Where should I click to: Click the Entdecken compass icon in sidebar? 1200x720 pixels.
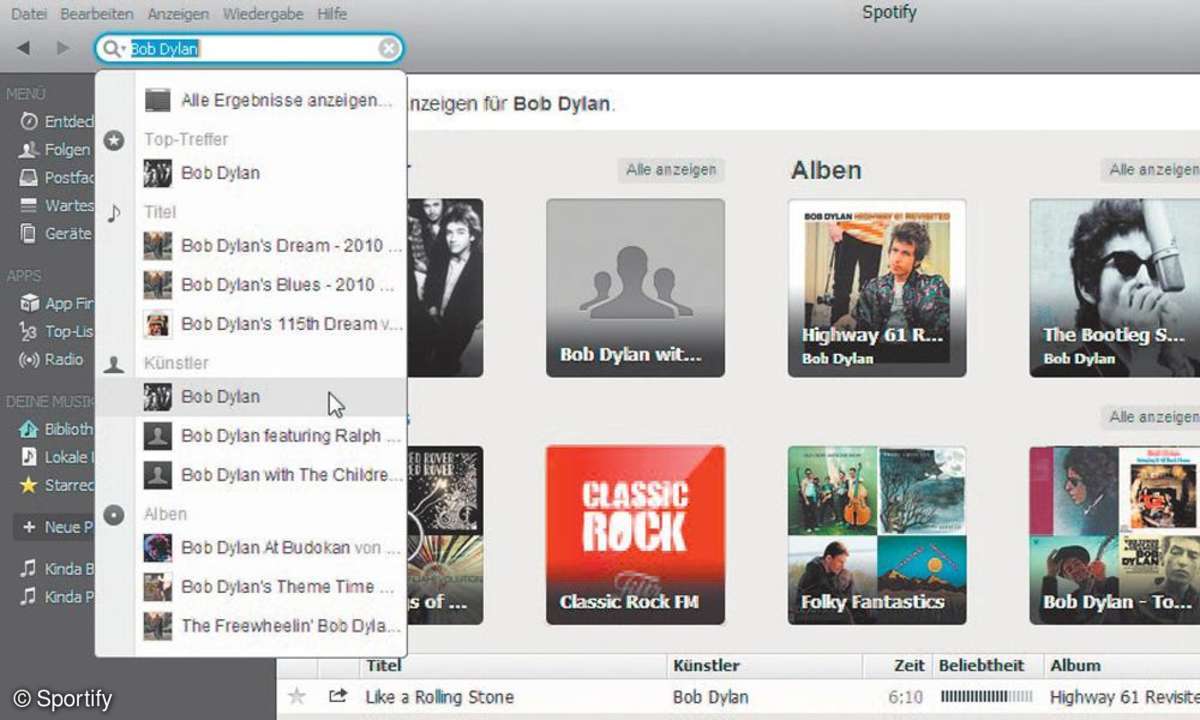tap(29, 121)
